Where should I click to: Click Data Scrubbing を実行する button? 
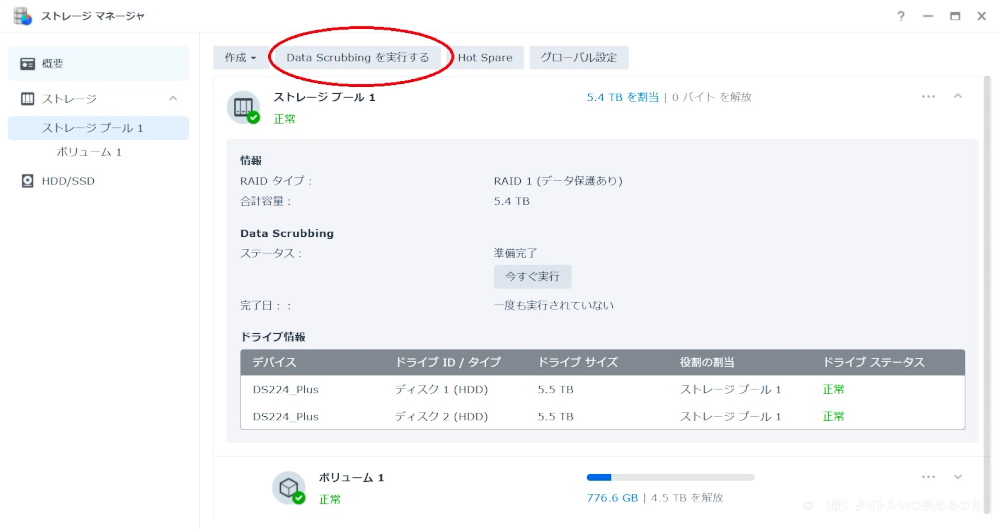358,57
